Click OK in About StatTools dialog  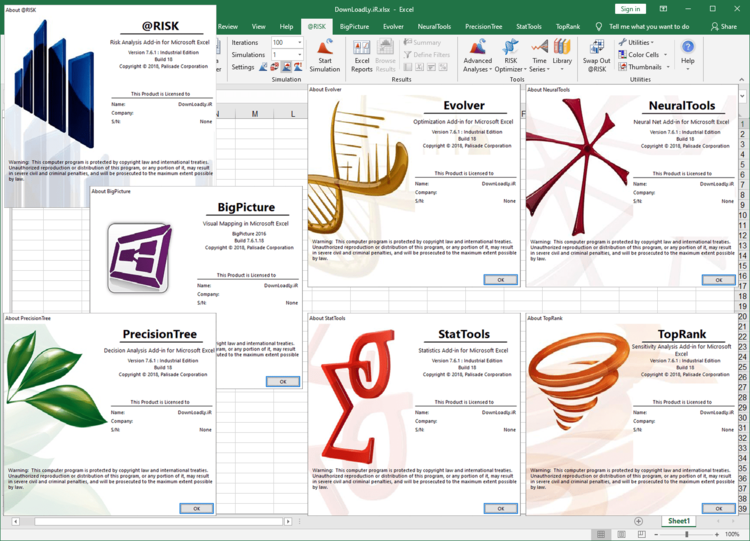point(500,508)
